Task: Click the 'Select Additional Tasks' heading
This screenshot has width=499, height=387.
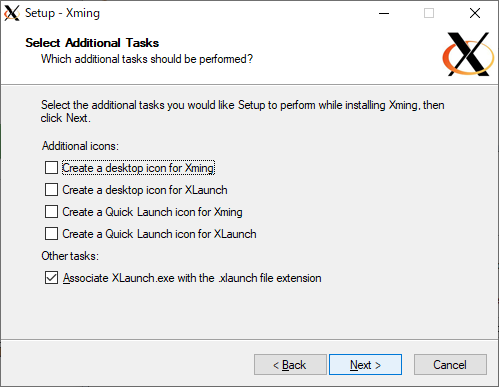Action: click(92, 43)
